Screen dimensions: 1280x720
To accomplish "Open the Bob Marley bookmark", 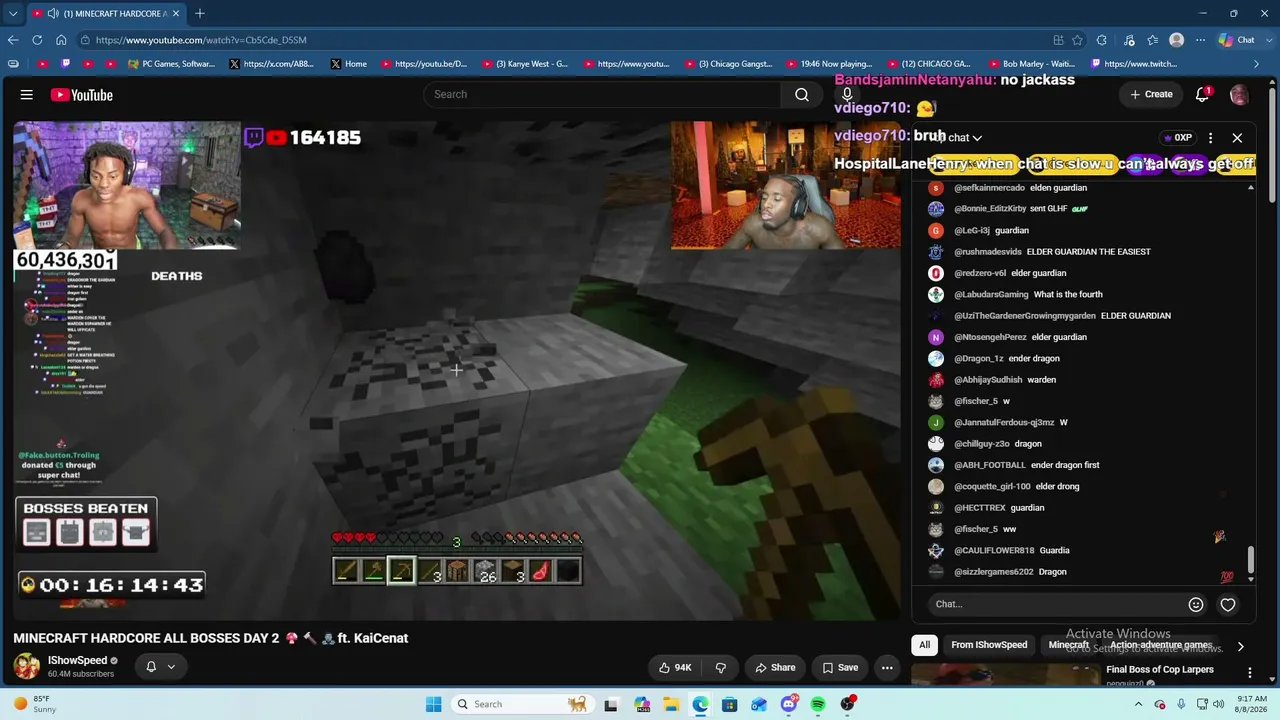I will pos(1032,64).
